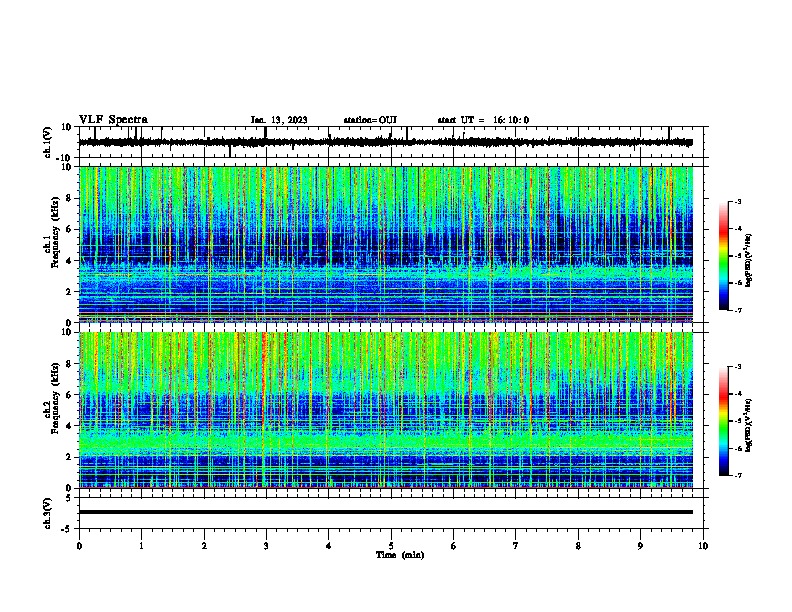Click the "6" kHz tick on ch.2 frequency axis
Image resolution: width=792 pixels, height=612 pixels.
pyautogui.click(x=70, y=394)
